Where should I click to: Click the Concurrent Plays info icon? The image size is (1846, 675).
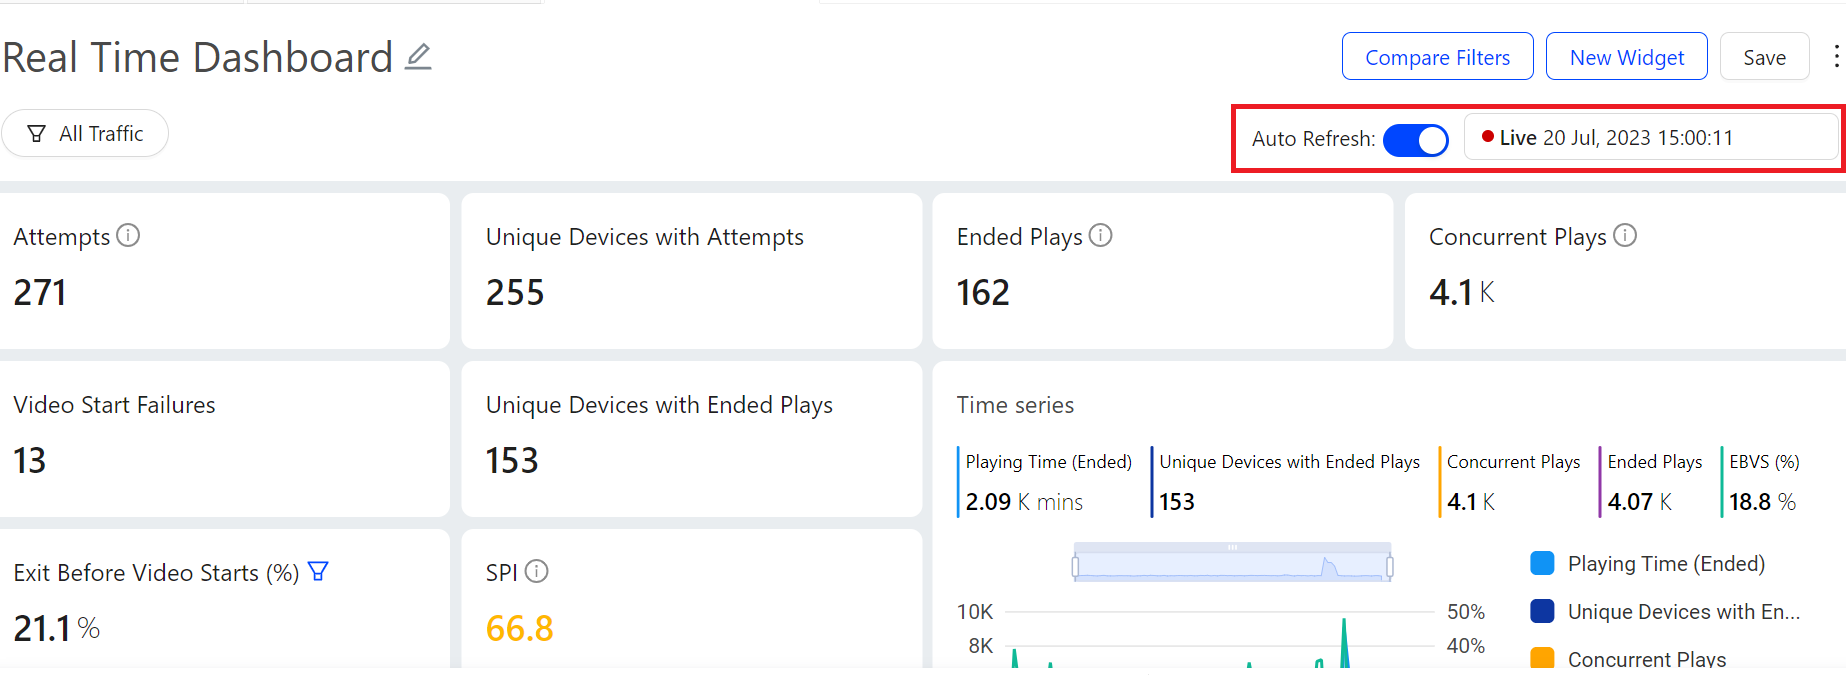[1625, 235]
